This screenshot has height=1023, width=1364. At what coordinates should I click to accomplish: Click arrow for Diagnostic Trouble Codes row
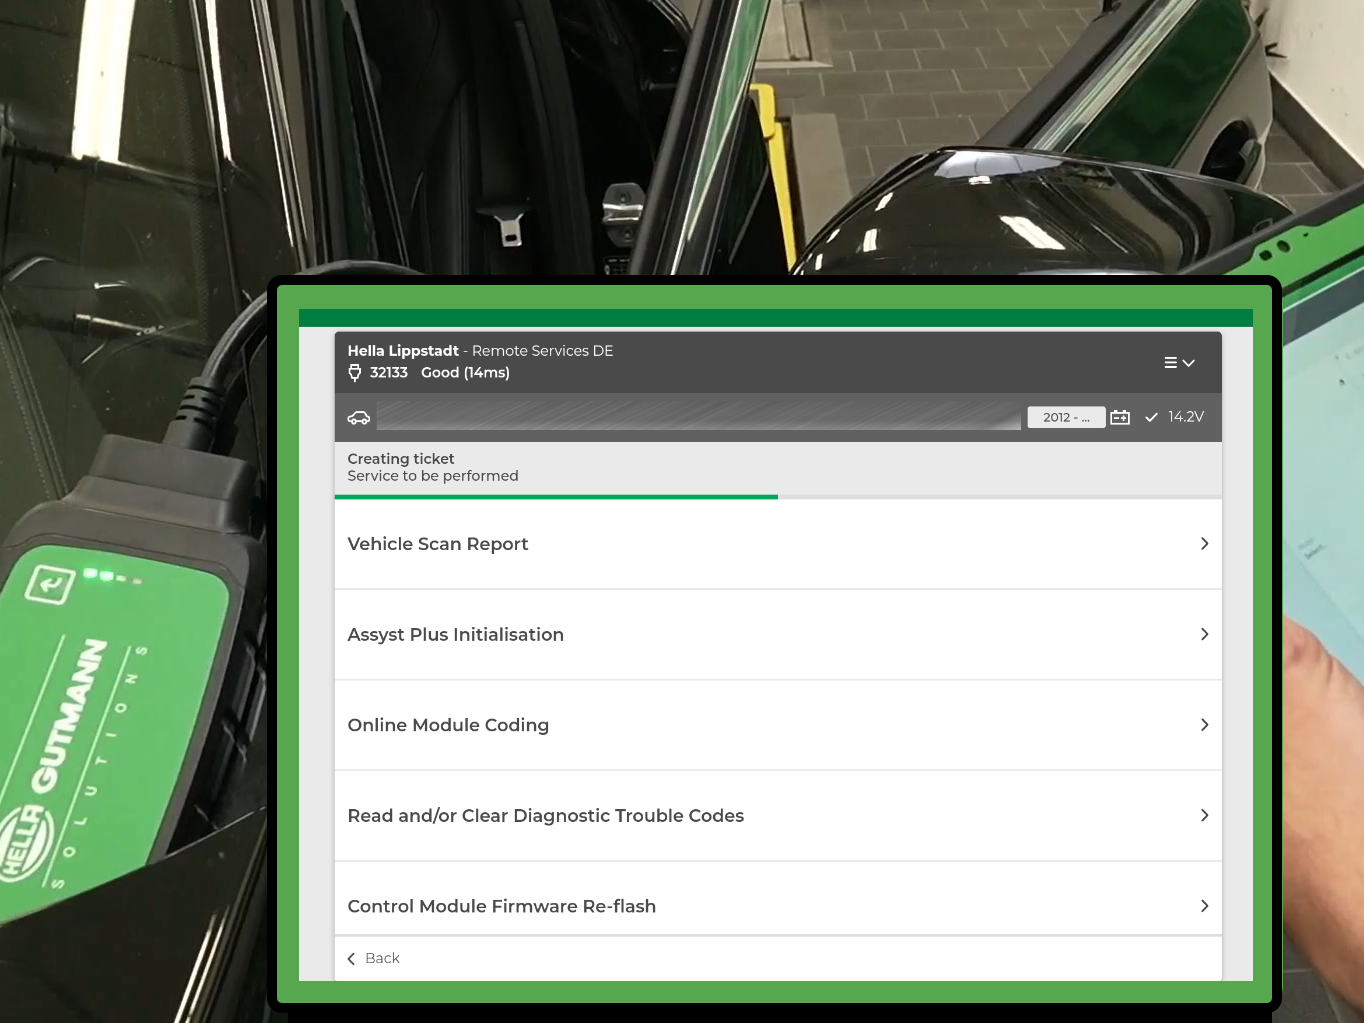pyautogui.click(x=1204, y=816)
